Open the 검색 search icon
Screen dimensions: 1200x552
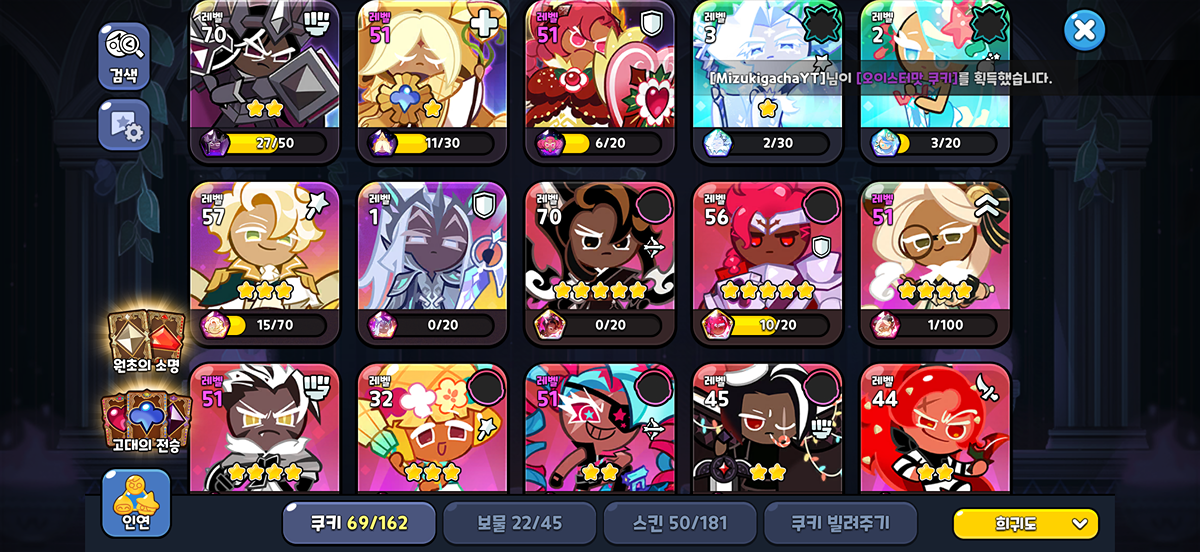click(x=124, y=56)
